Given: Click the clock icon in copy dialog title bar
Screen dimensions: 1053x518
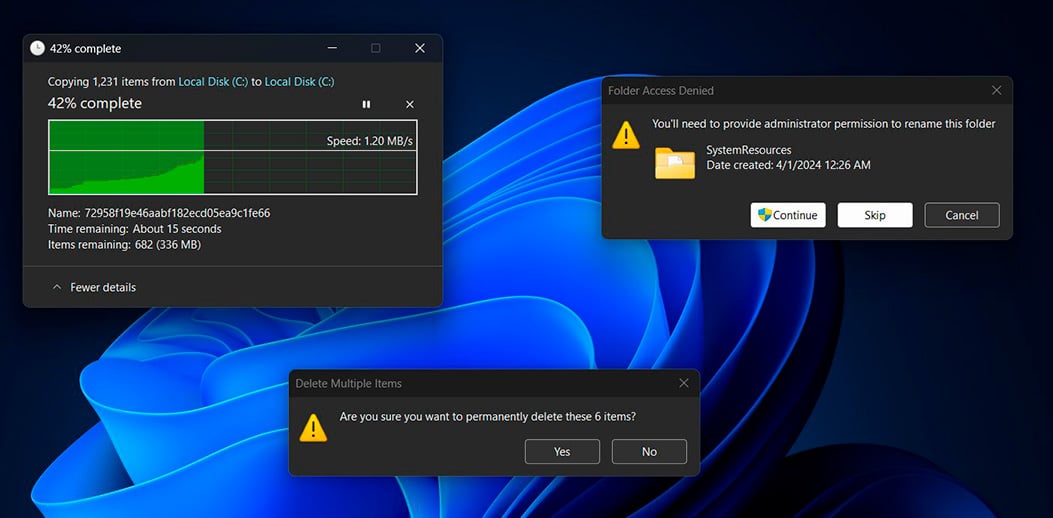Looking at the screenshot, I should pyautogui.click(x=37, y=48).
